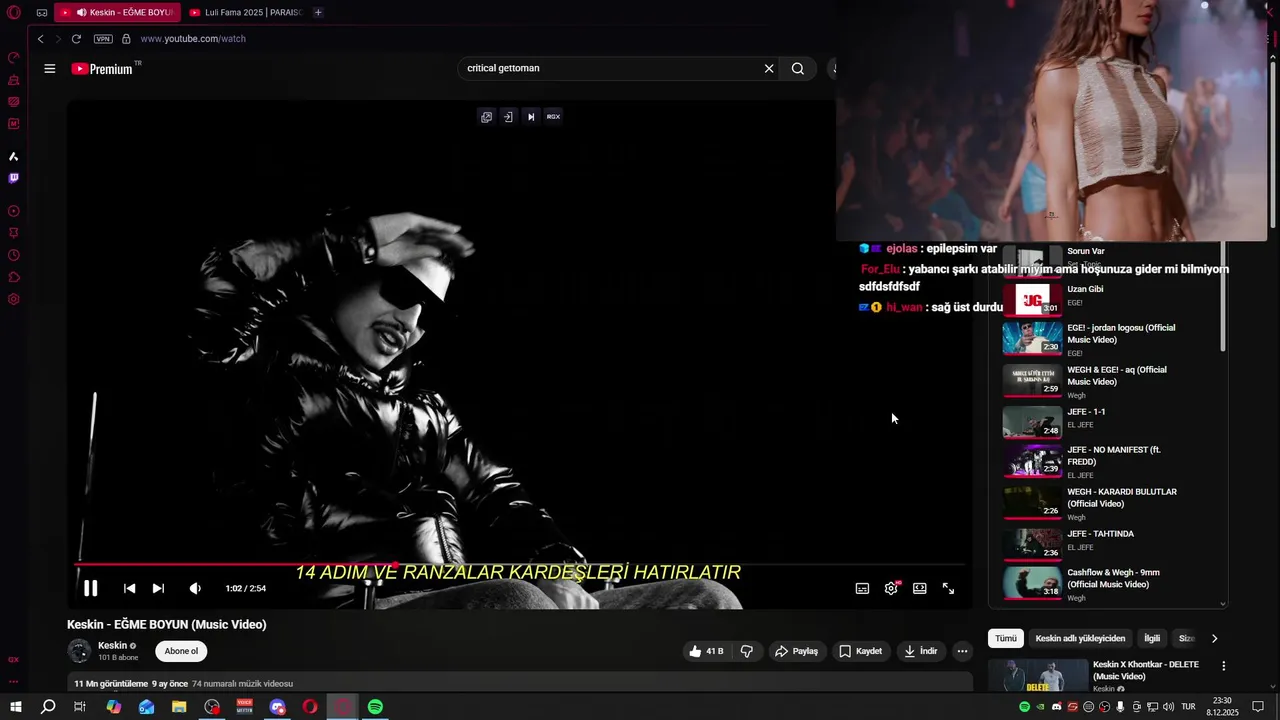Switch to 'Luli Fama 2025' browser tab
The image size is (1280, 720).
click(x=245, y=12)
